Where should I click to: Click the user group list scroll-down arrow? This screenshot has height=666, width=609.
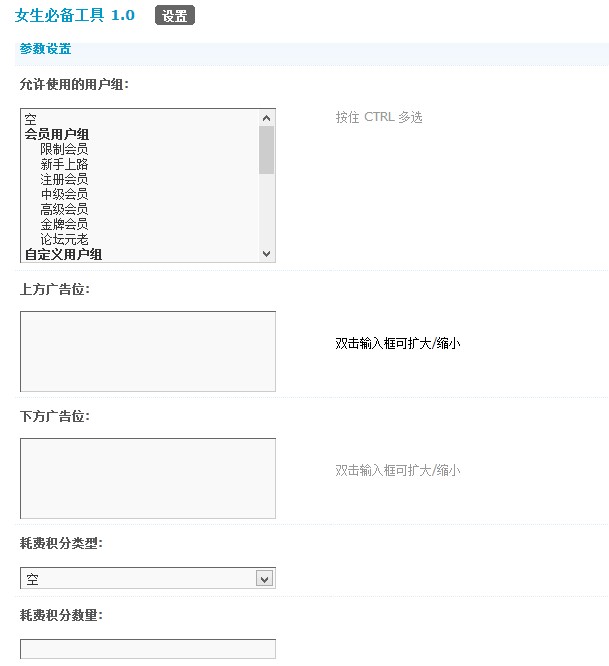266,254
